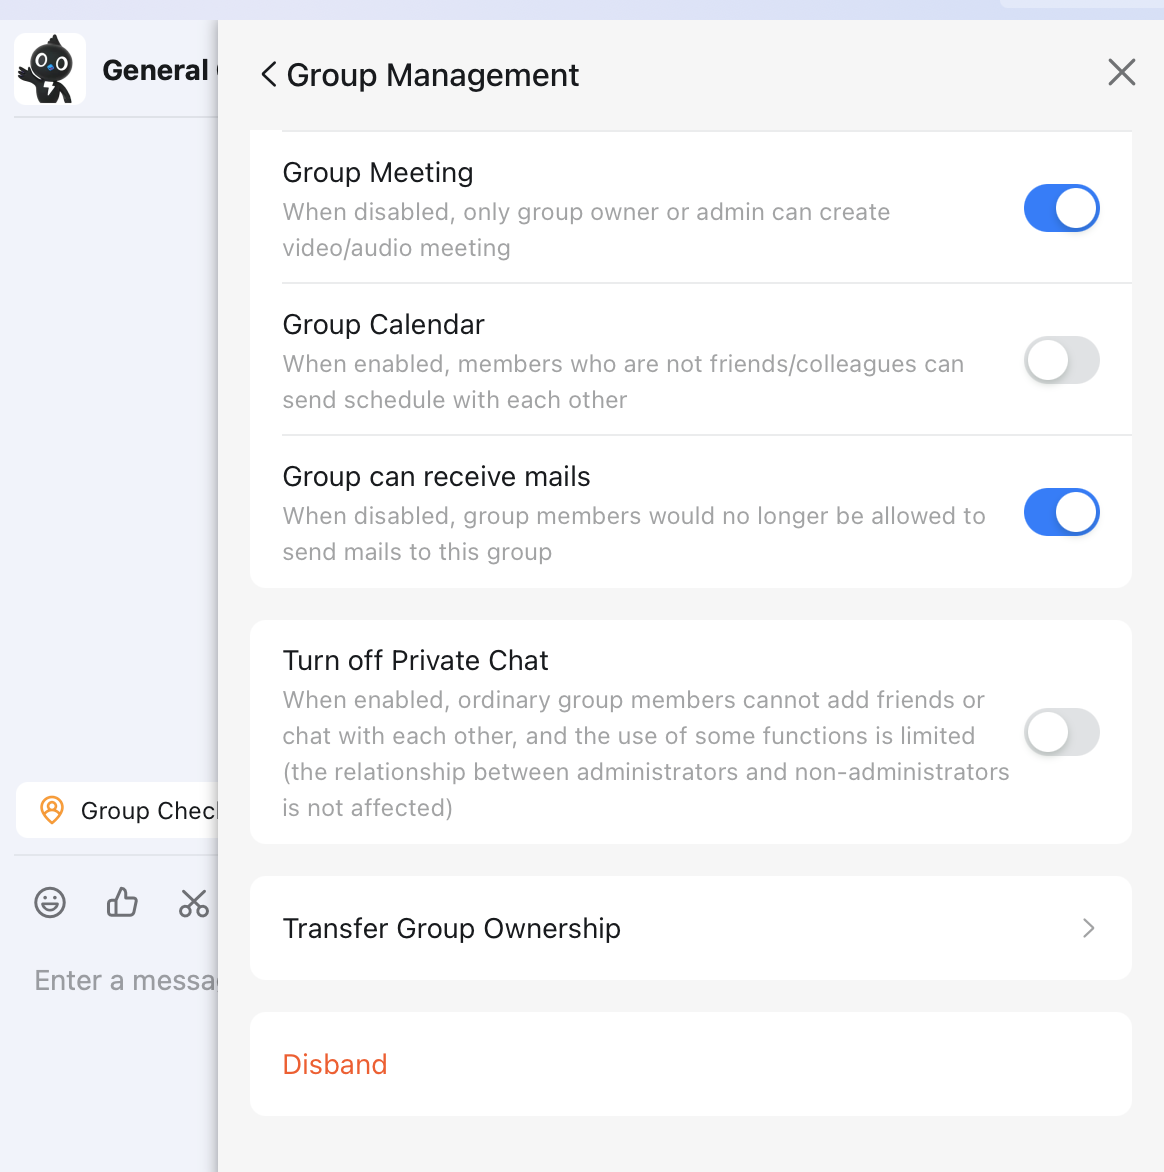1164x1172 pixels.
Task: Click the Transfer Group Ownership chevron
Action: point(1089,928)
